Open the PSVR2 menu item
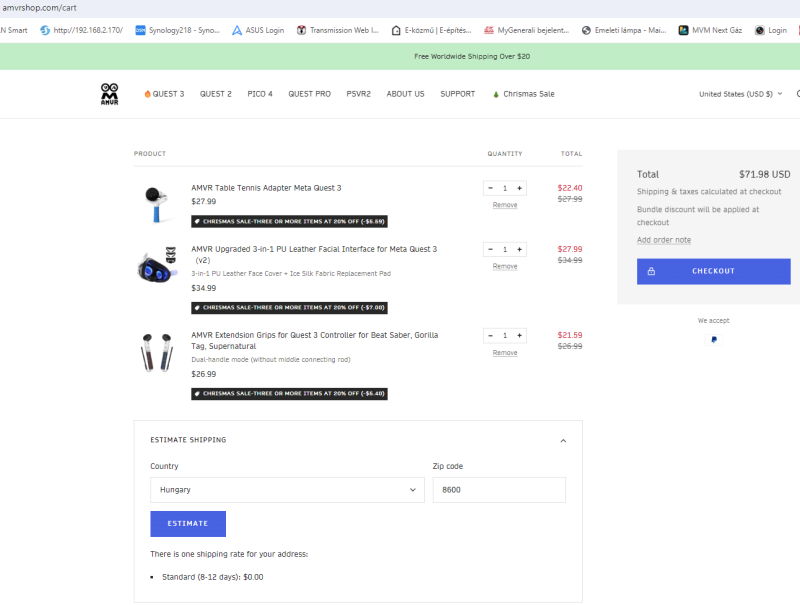Screen dimensions: 800x605 pyautogui.click(x=358, y=94)
